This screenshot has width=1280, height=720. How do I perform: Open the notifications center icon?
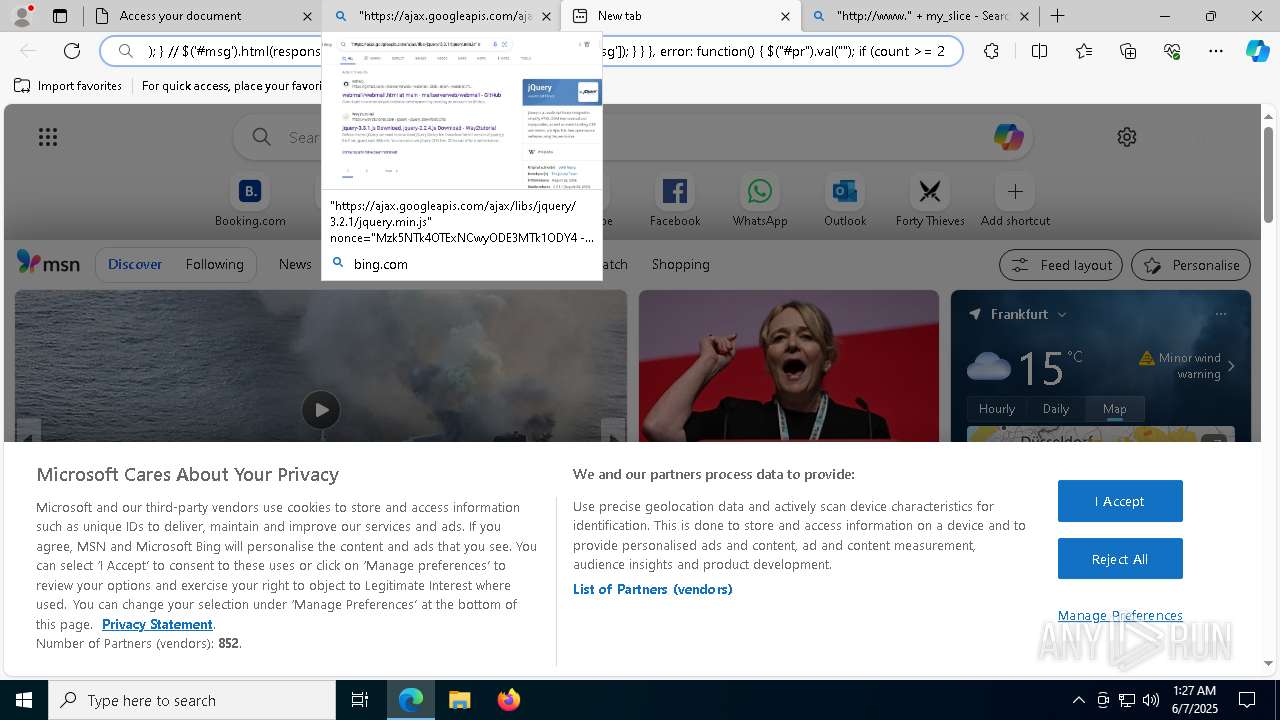click(1248, 700)
